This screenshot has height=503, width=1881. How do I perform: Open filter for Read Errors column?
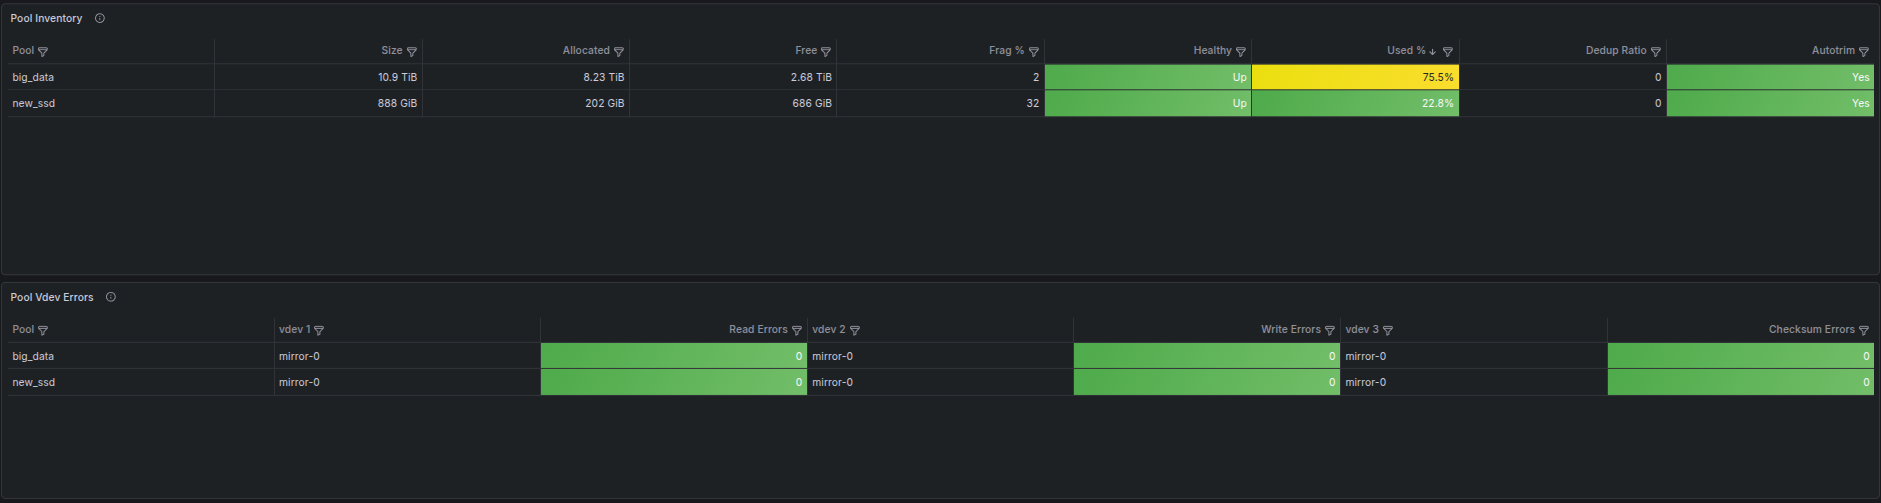tap(797, 330)
